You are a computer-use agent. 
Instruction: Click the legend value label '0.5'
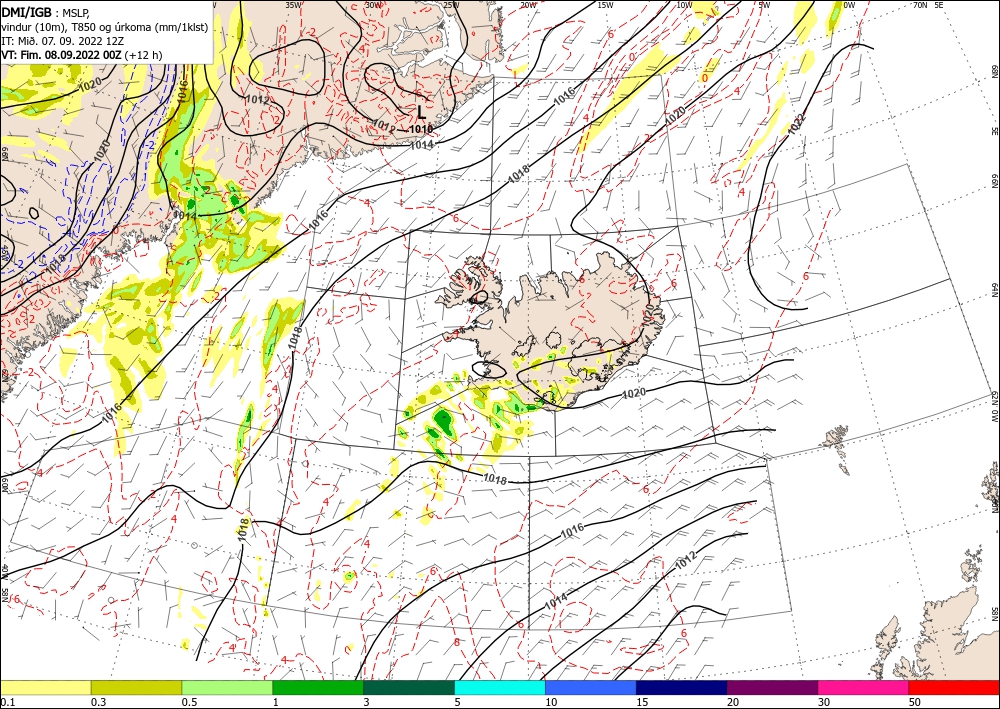[x=188, y=702]
